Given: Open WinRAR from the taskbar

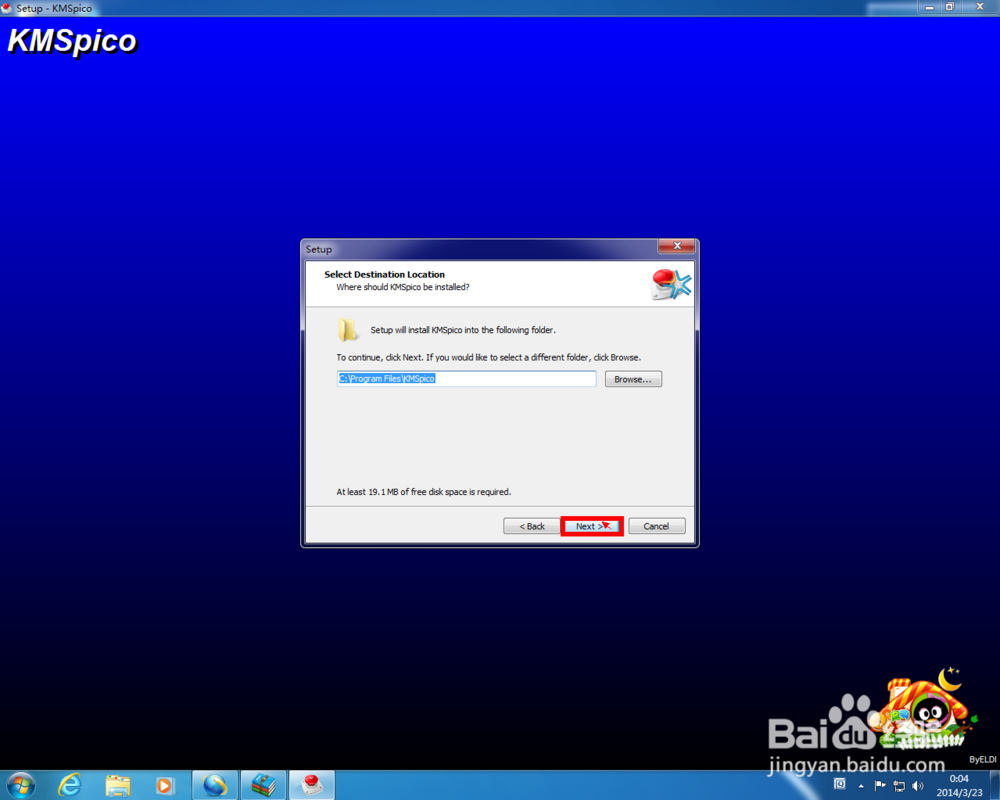Looking at the screenshot, I should (262, 786).
